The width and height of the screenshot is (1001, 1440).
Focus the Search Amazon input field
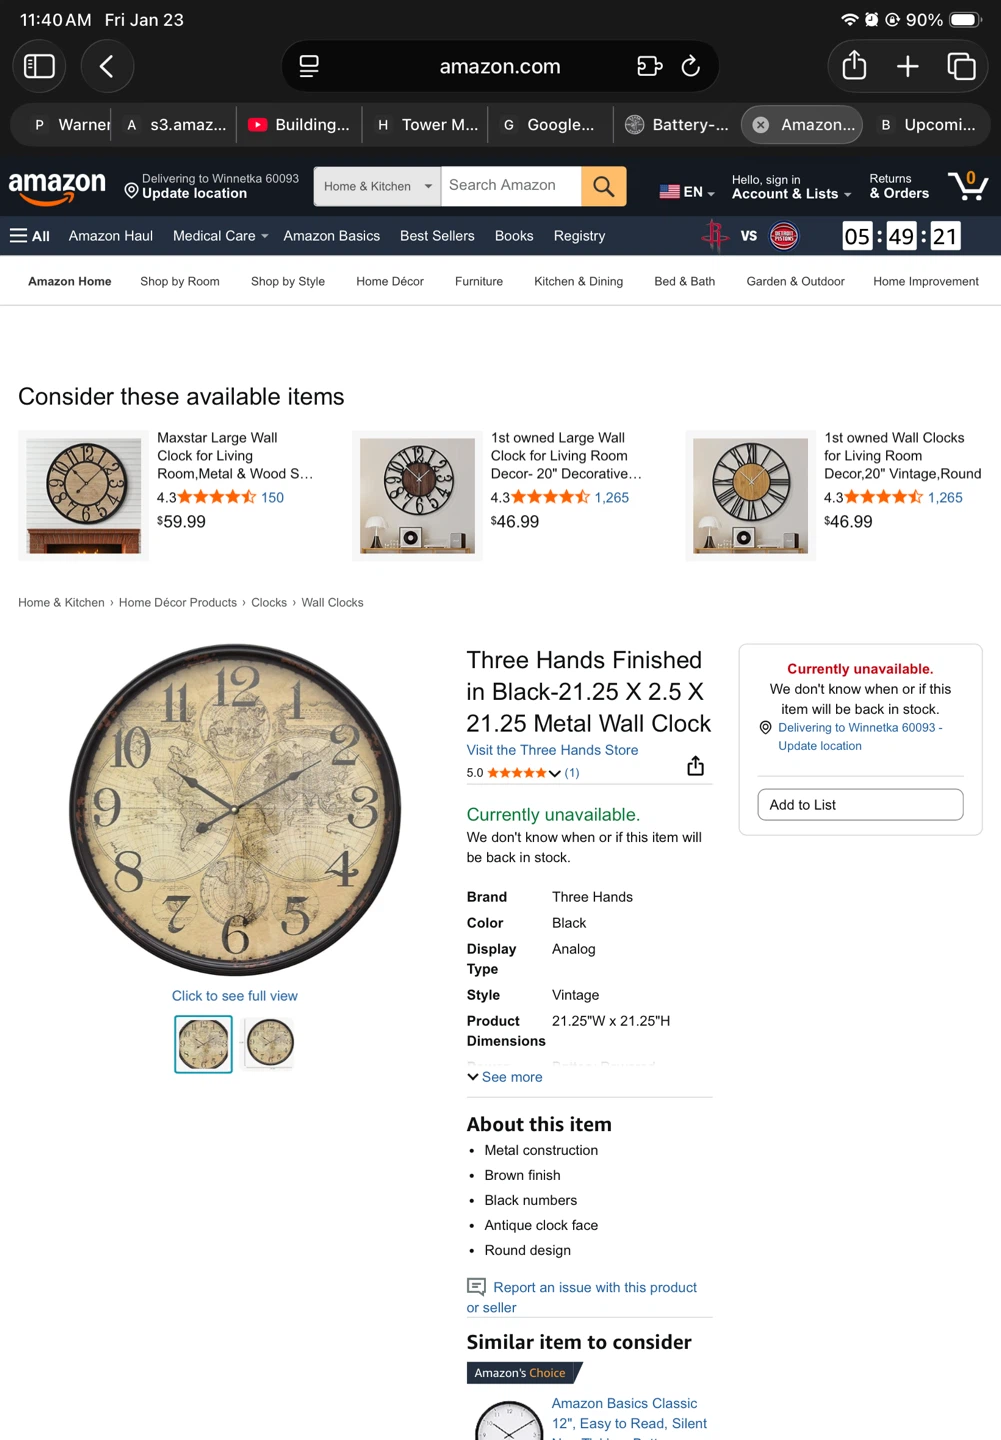coord(511,186)
